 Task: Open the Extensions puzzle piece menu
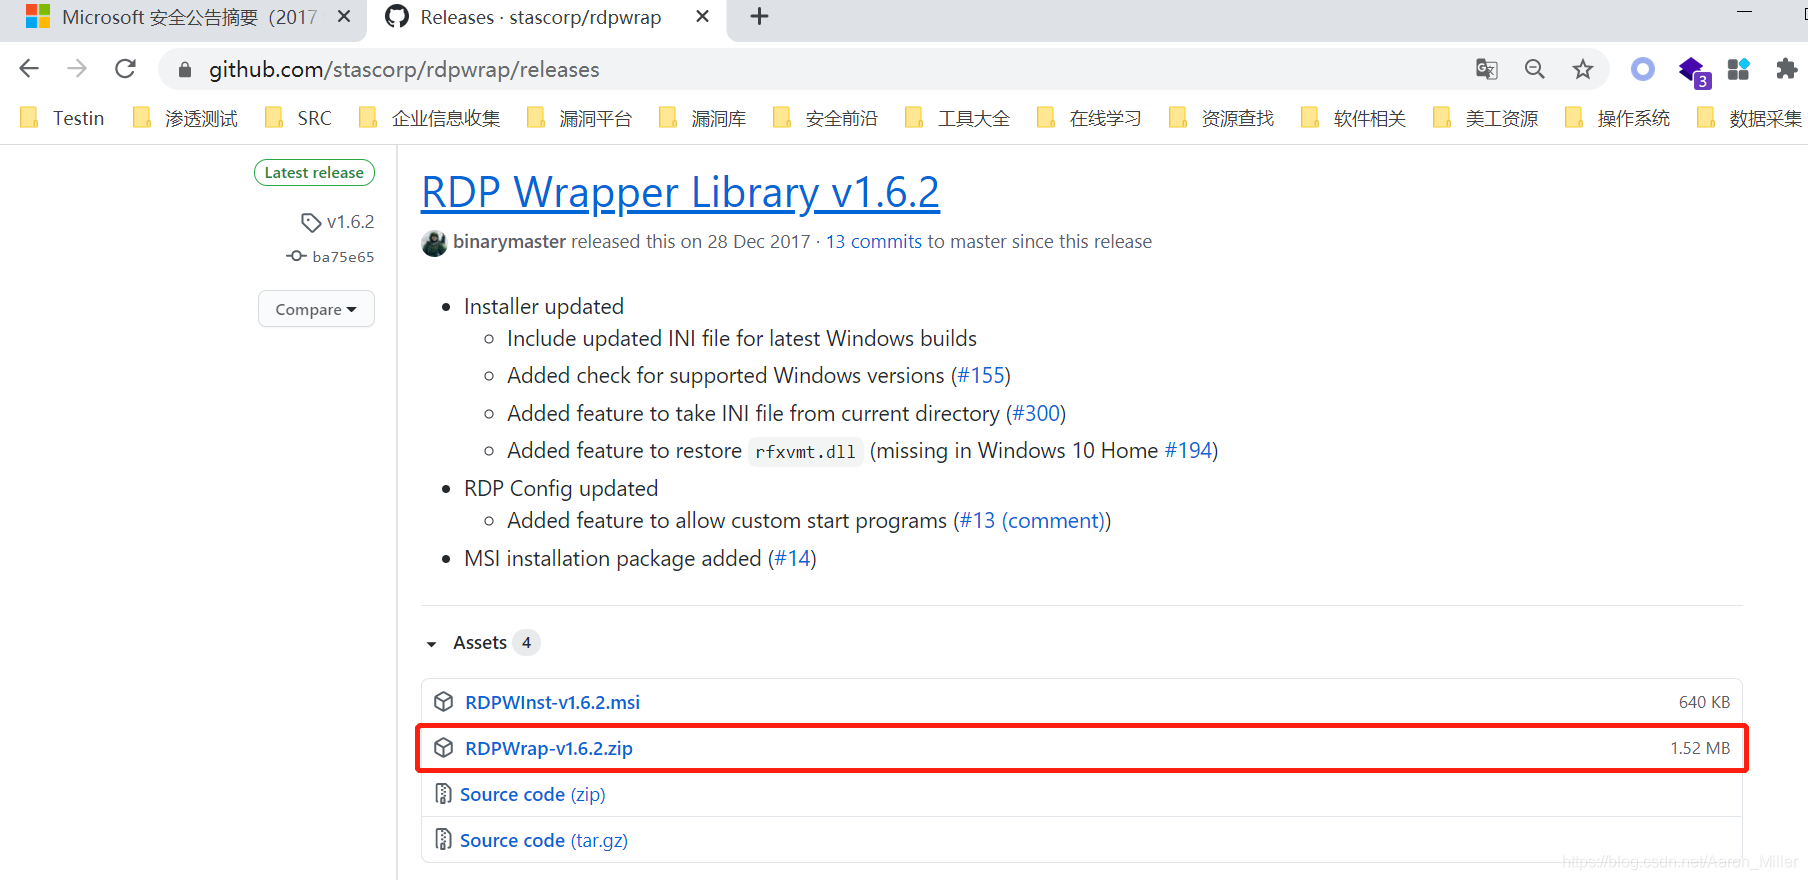1787,69
